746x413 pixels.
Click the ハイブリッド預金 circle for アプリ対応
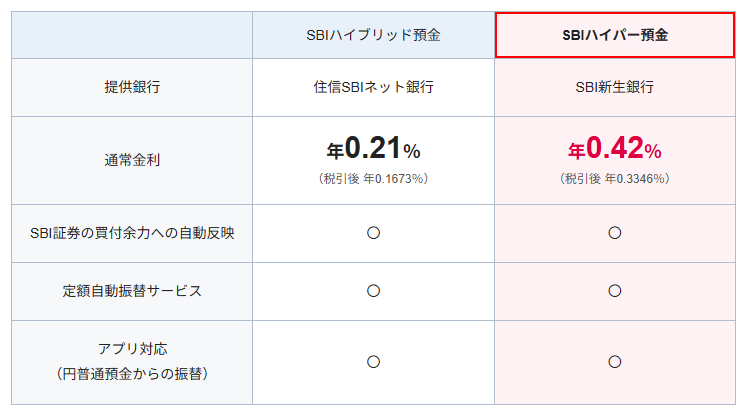pos(373,361)
